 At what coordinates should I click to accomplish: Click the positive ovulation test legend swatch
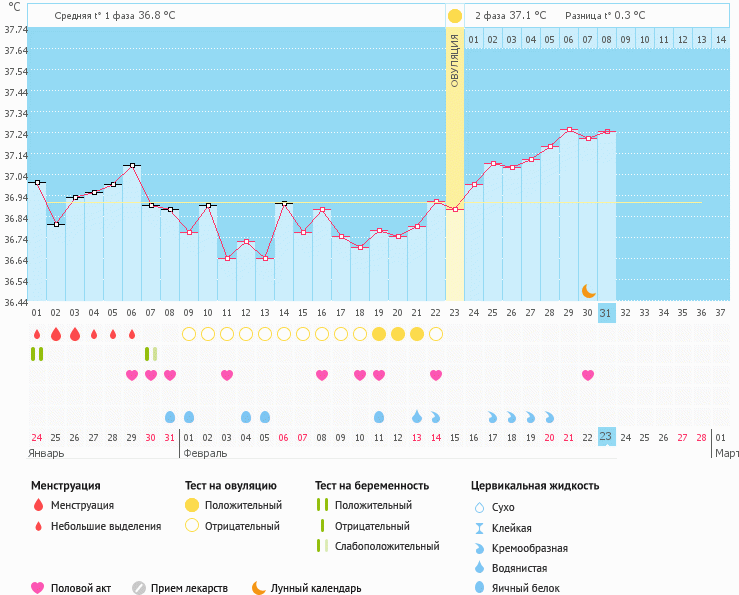tap(191, 505)
